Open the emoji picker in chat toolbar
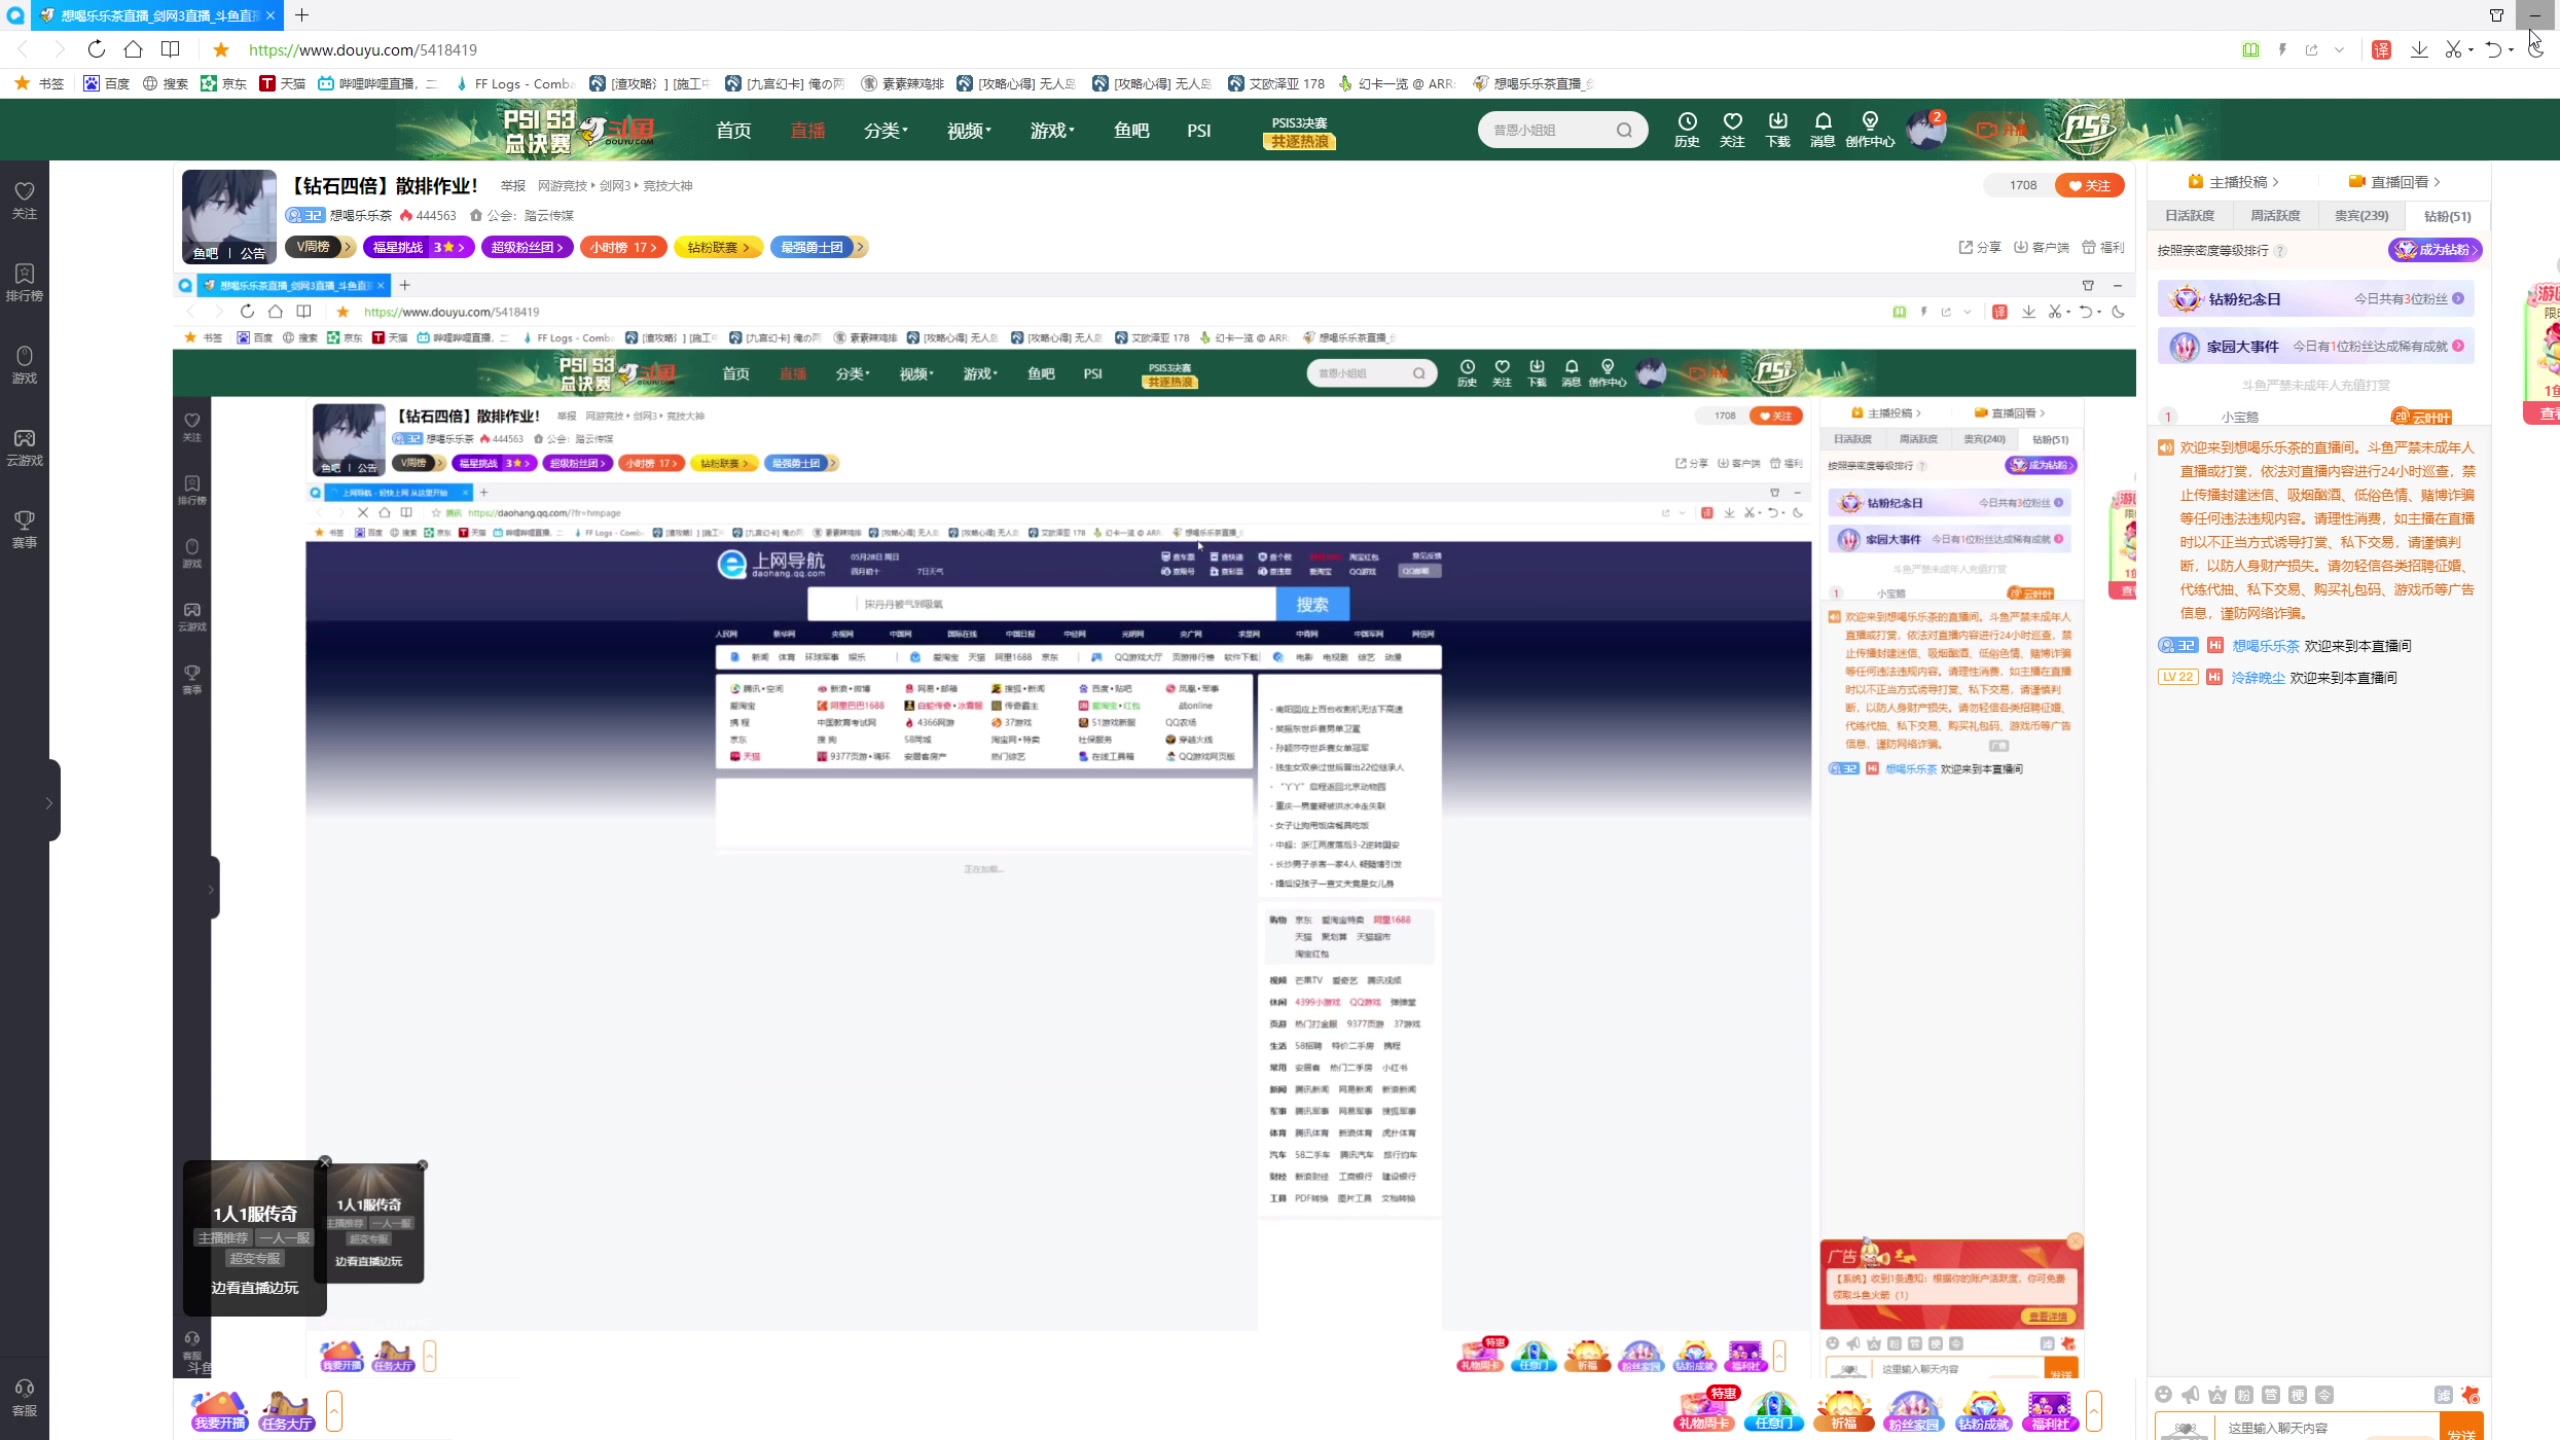 click(2164, 1395)
